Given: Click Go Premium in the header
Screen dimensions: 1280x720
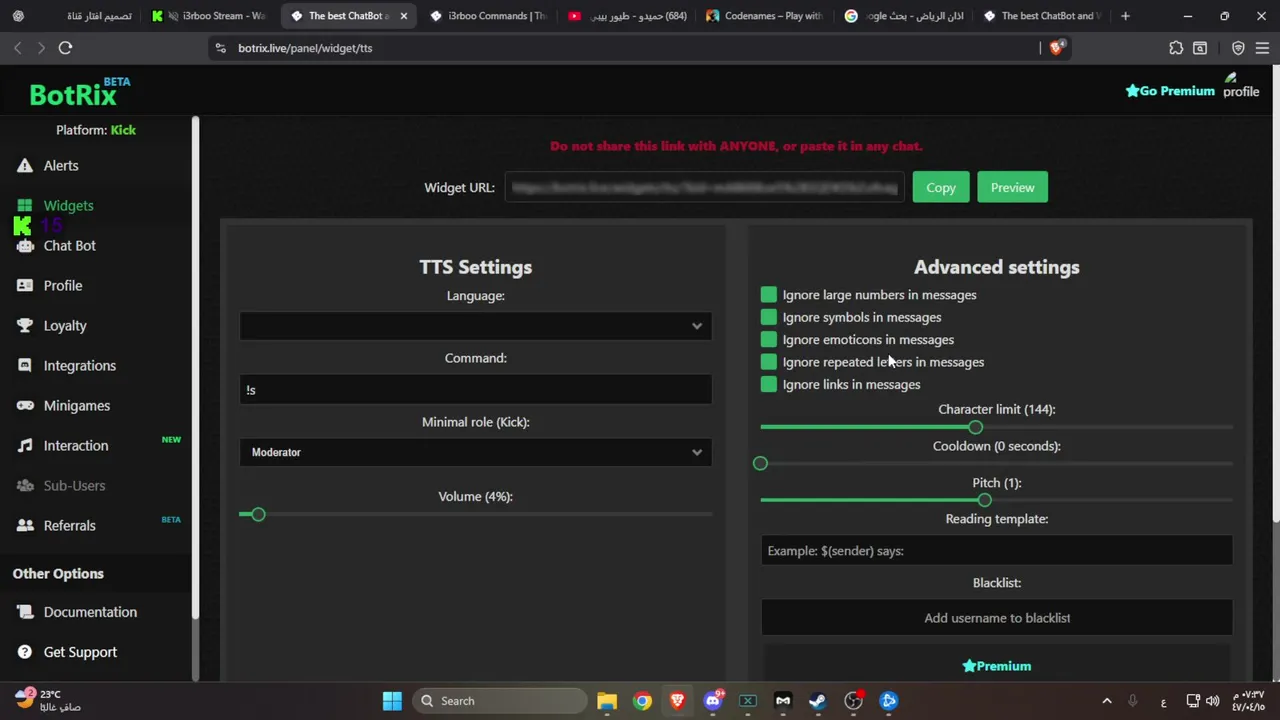Looking at the screenshot, I should [x=1170, y=91].
